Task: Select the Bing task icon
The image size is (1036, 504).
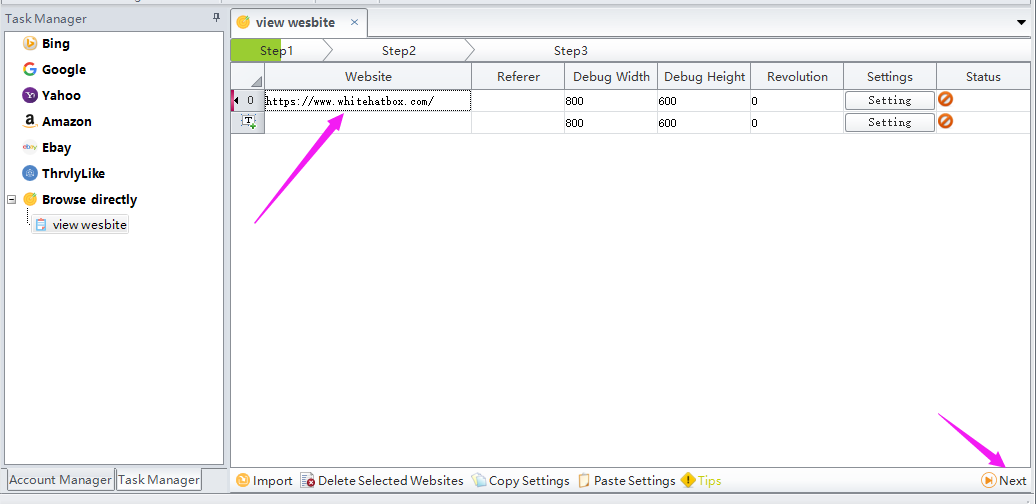Action: click(x=30, y=44)
